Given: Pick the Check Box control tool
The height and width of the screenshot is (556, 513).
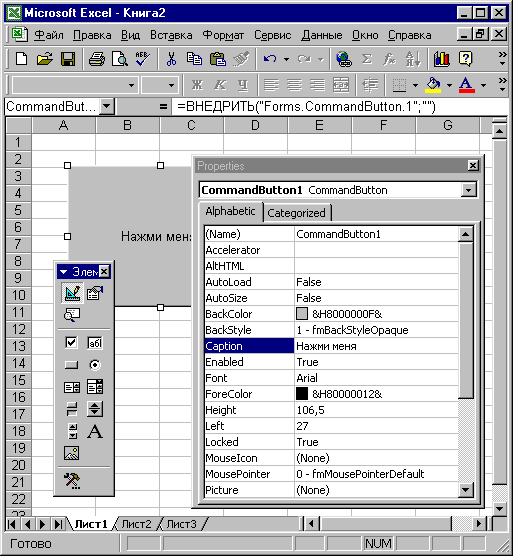Looking at the screenshot, I should click(x=71, y=342).
